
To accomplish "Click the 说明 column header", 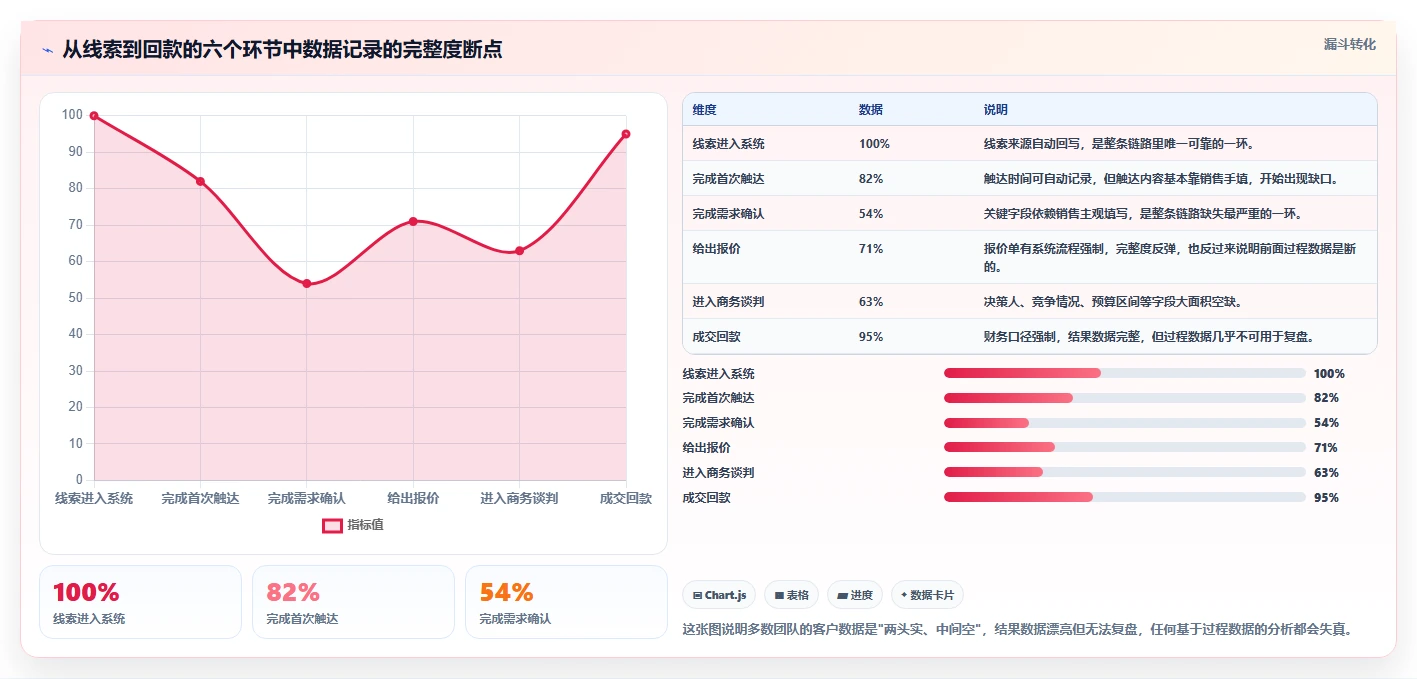I will tap(995, 110).
